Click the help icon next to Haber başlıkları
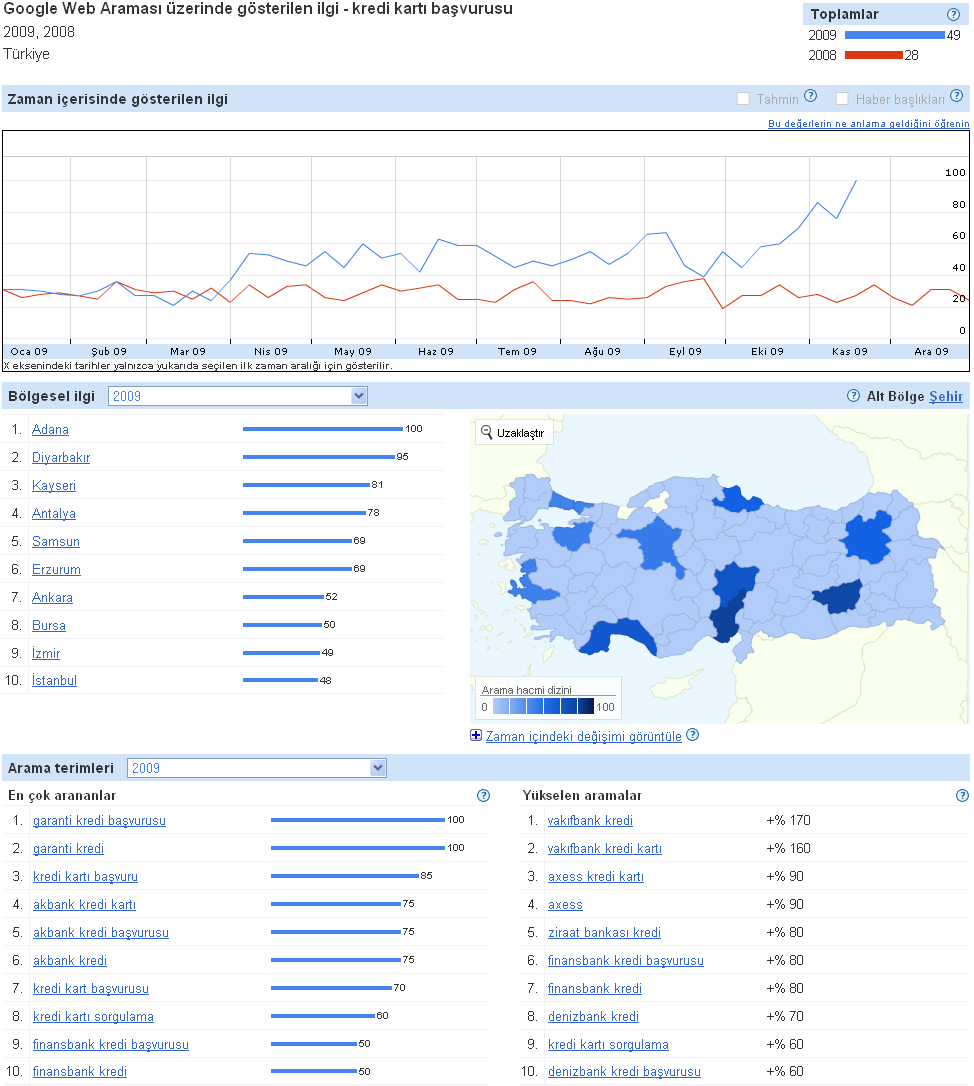The height and width of the screenshot is (1086, 974). [x=956, y=96]
